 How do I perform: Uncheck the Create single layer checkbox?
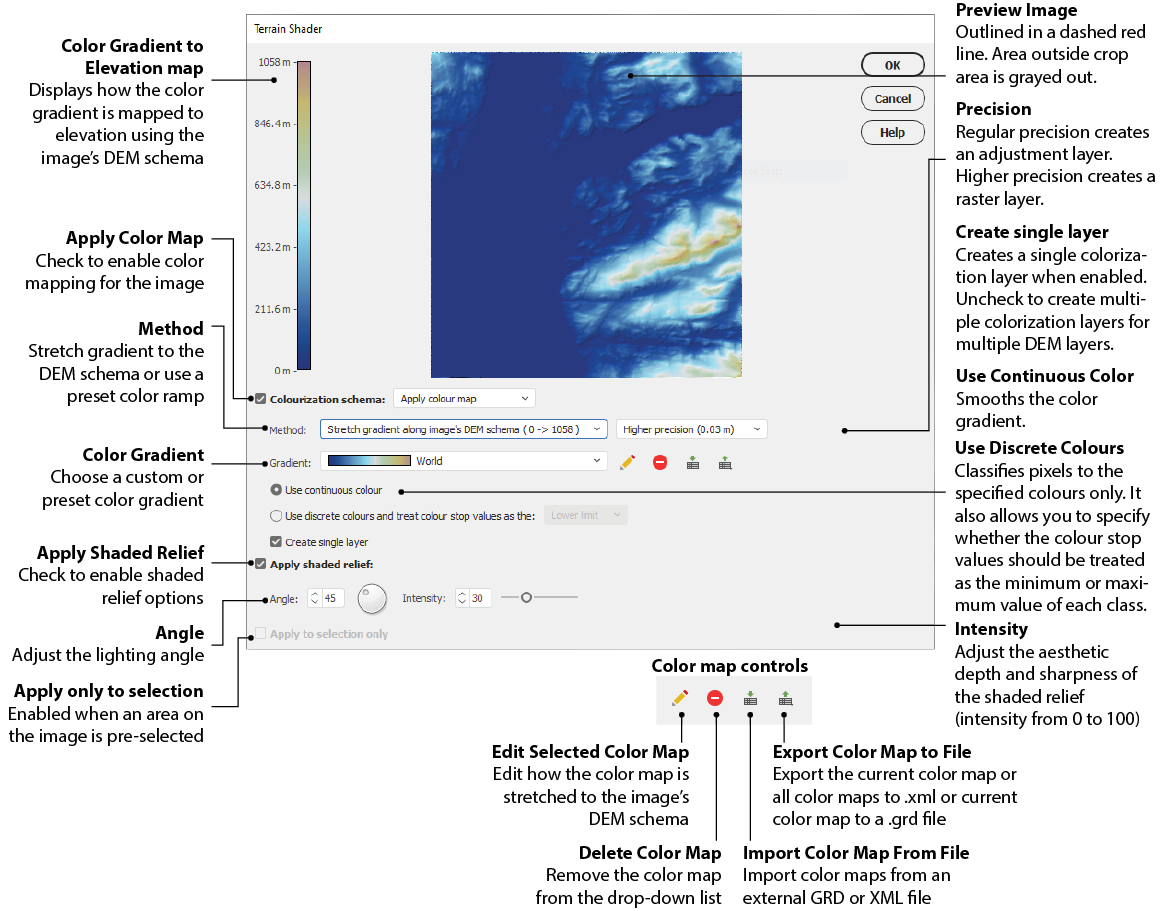[276, 542]
